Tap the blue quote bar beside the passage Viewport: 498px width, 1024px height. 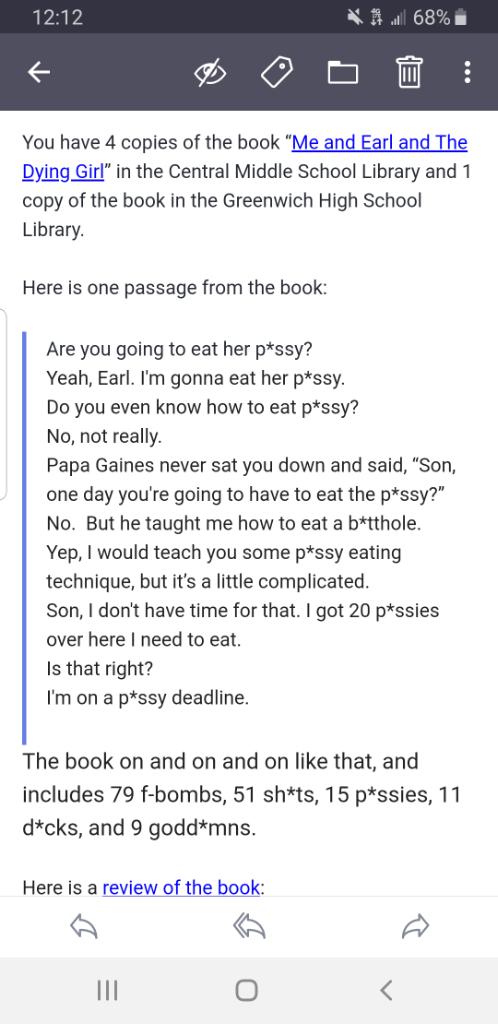point(25,538)
